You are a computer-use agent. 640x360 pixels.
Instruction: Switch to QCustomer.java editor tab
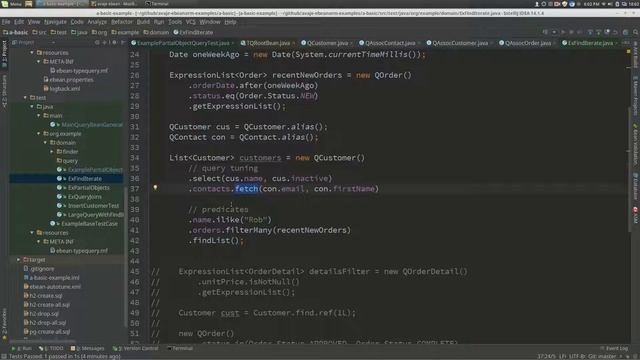coord(327,43)
